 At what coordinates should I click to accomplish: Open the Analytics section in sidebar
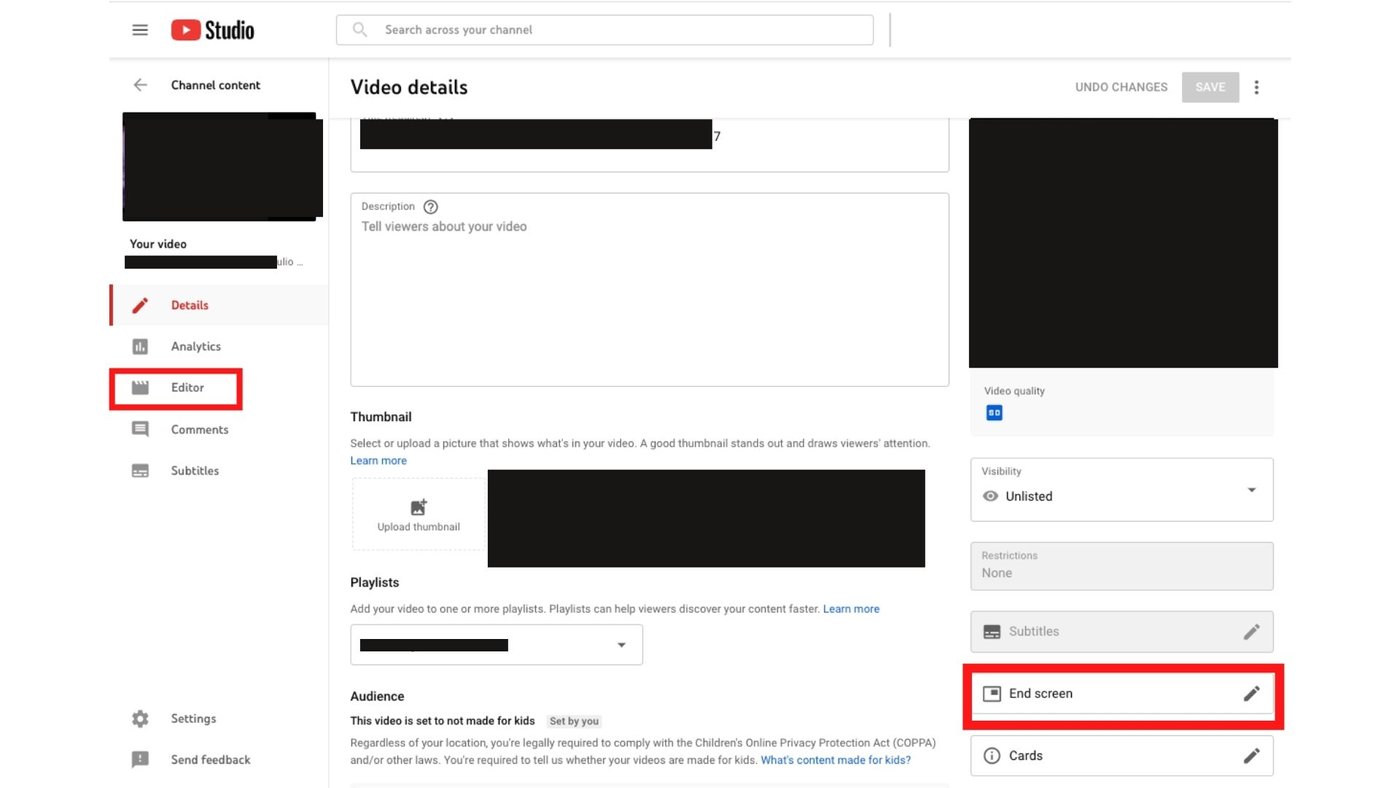[195, 346]
